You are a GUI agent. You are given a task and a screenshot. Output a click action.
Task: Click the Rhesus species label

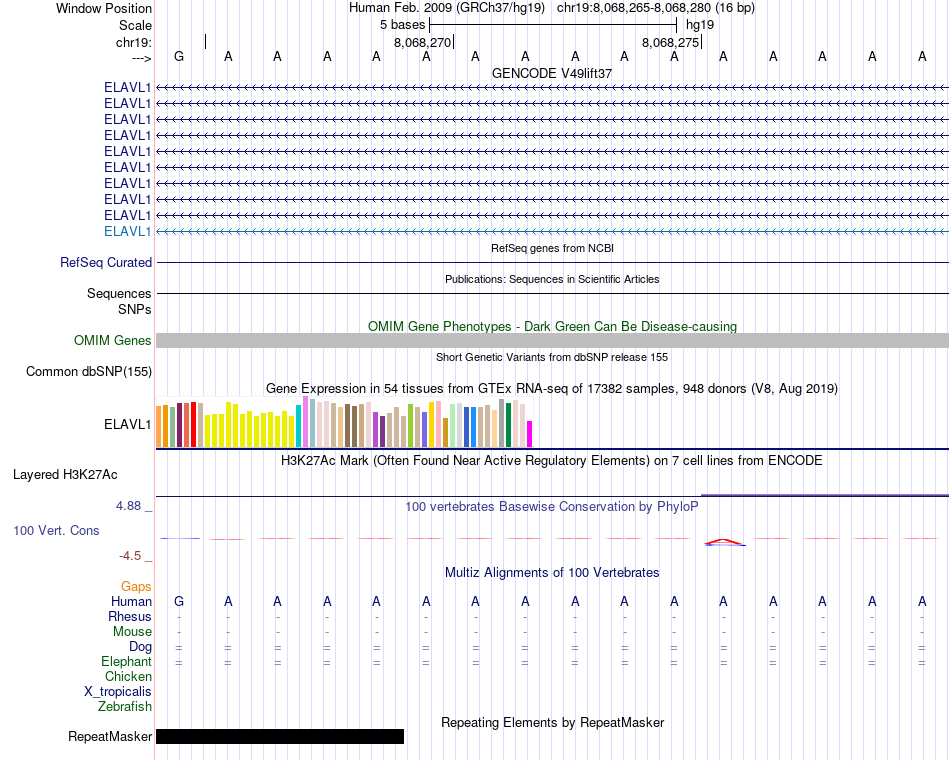coord(130,616)
